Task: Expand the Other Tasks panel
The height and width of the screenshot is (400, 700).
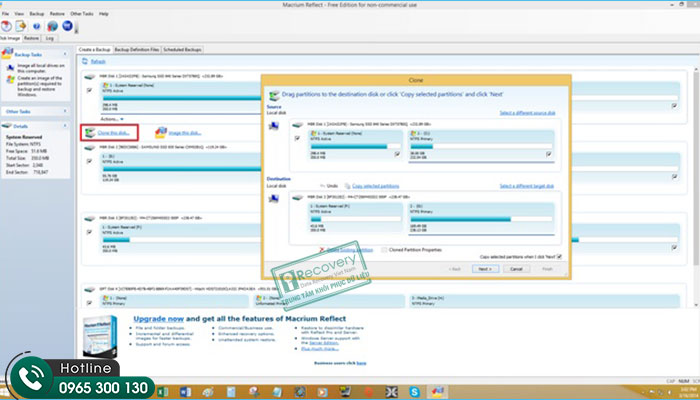Action: click(65, 111)
